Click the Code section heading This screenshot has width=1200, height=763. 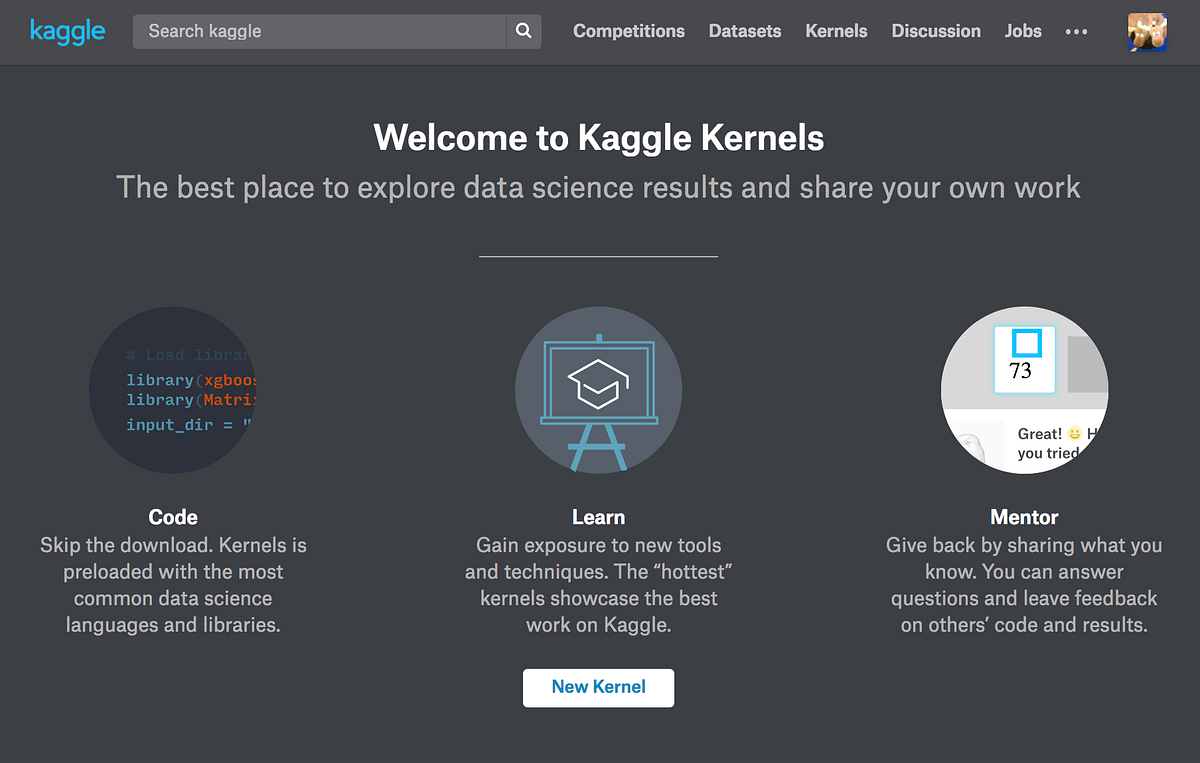(x=172, y=517)
